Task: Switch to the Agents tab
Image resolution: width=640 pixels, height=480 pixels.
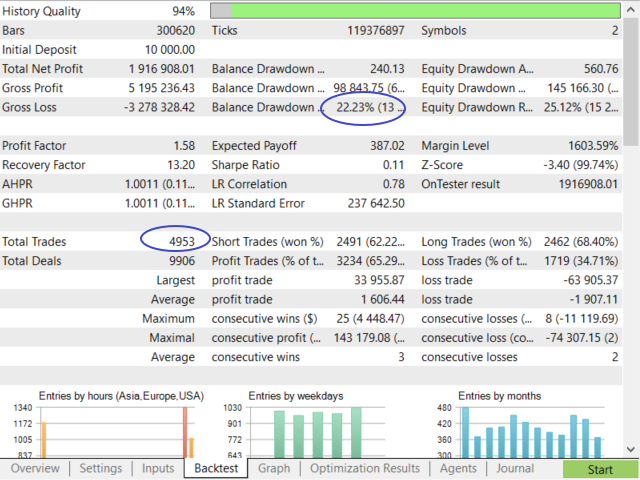Action: coord(458,468)
